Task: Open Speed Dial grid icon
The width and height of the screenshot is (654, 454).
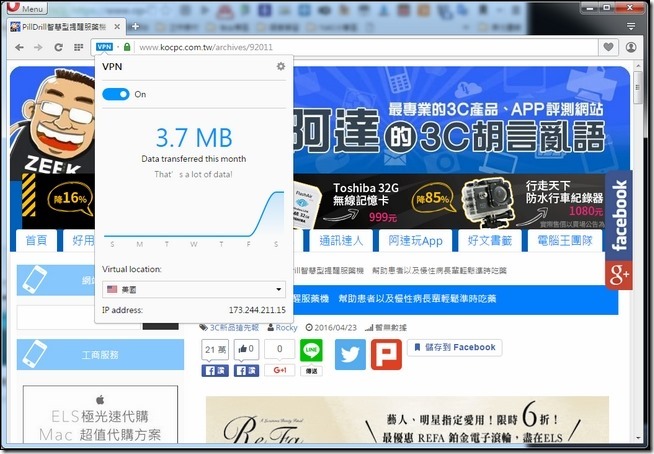Action: [78, 47]
